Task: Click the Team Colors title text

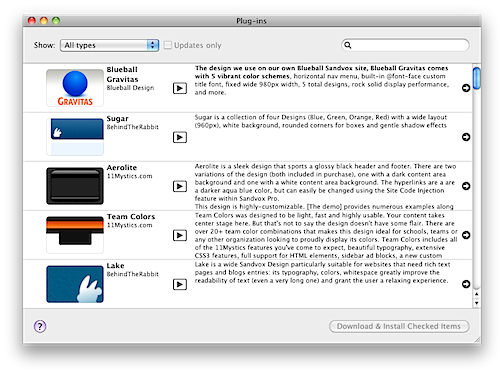Action: 131,217
